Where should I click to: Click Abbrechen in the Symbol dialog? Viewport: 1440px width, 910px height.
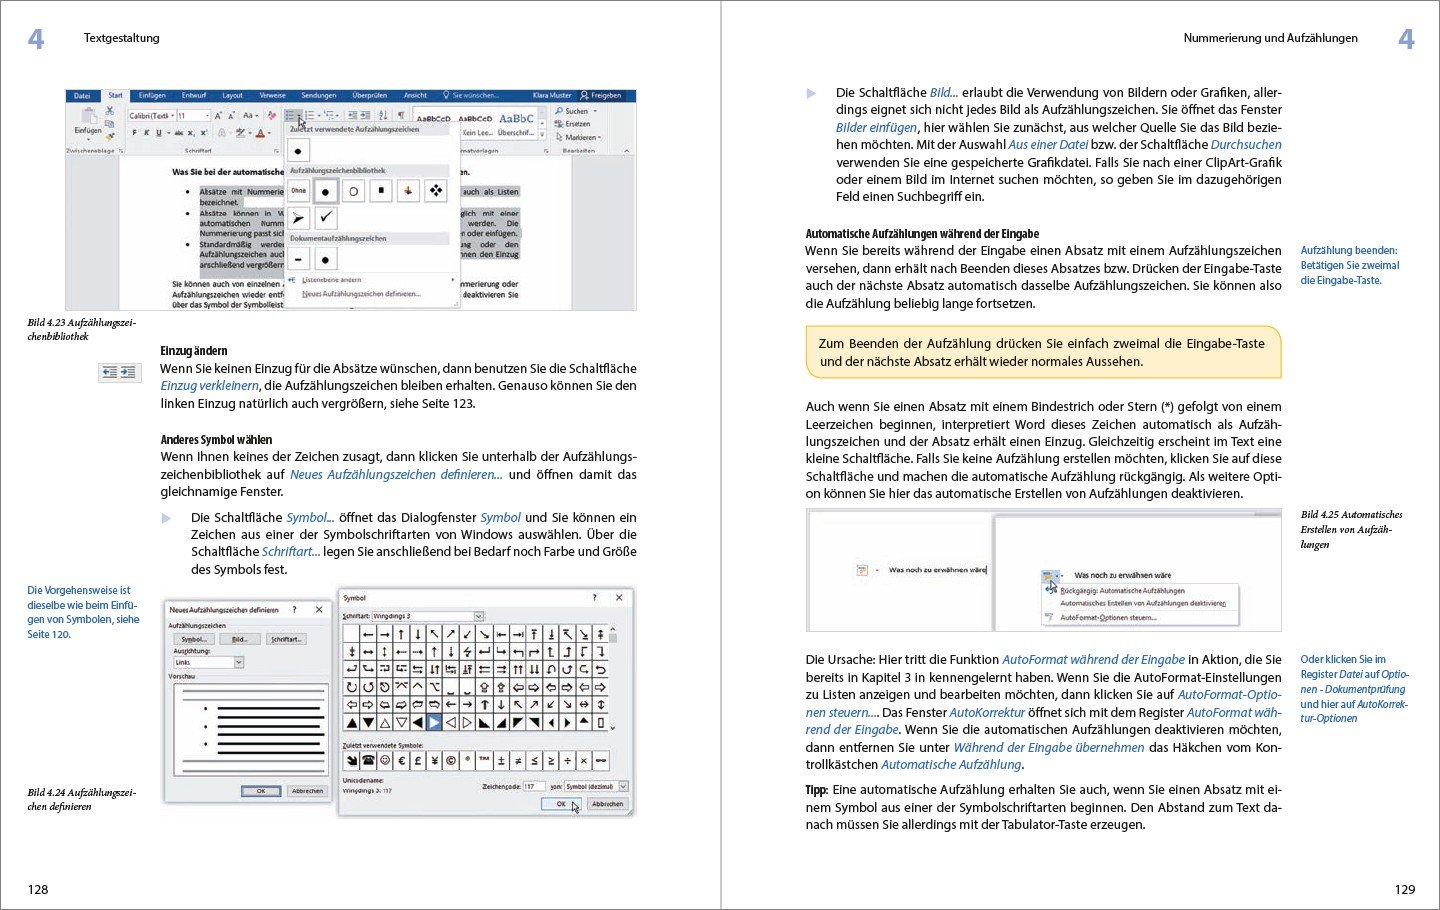(x=607, y=804)
